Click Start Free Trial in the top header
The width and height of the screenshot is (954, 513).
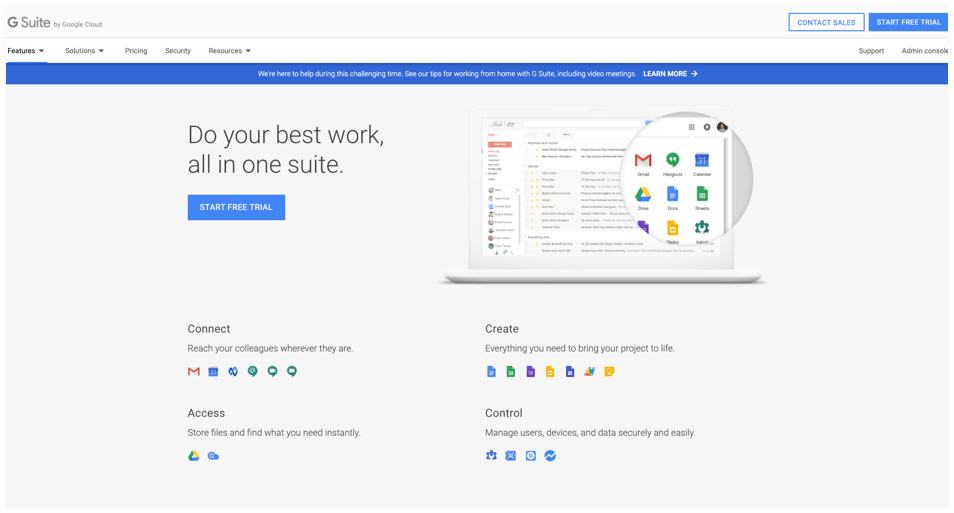point(908,22)
